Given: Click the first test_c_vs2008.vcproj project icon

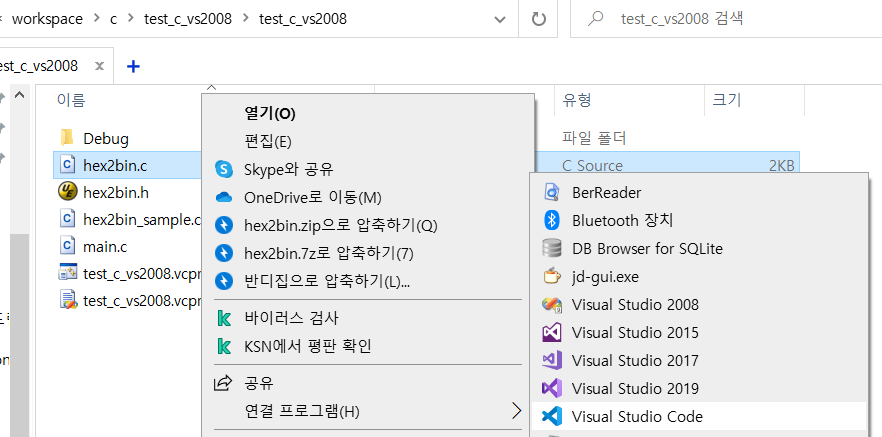Looking at the screenshot, I should [x=68, y=273].
